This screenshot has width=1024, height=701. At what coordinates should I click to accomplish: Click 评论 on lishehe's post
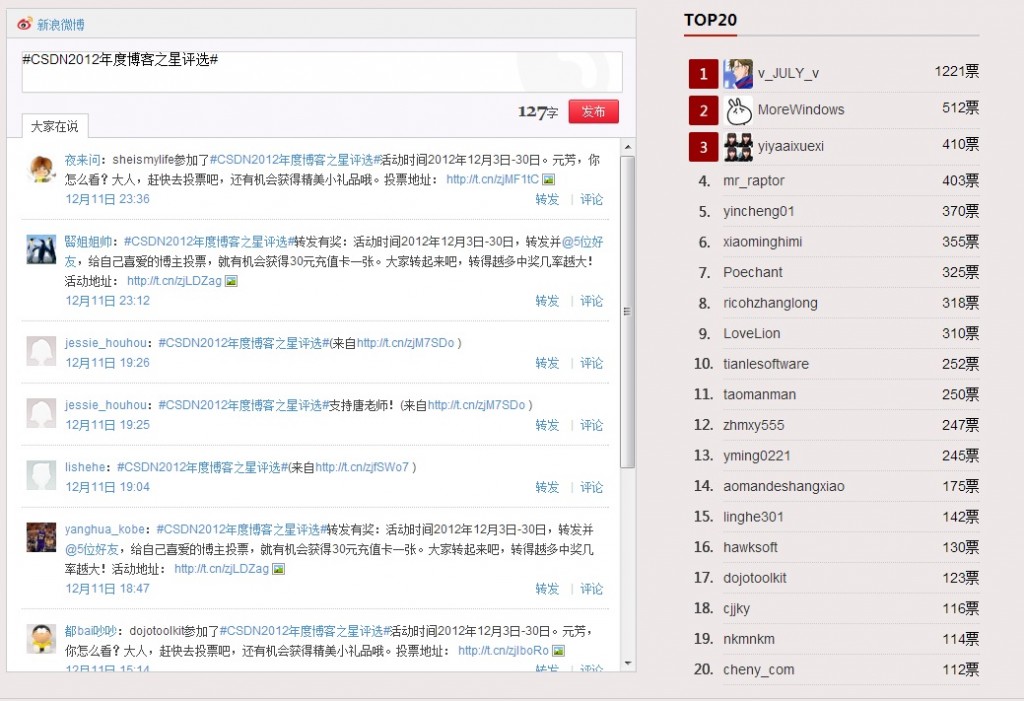pos(592,488)
